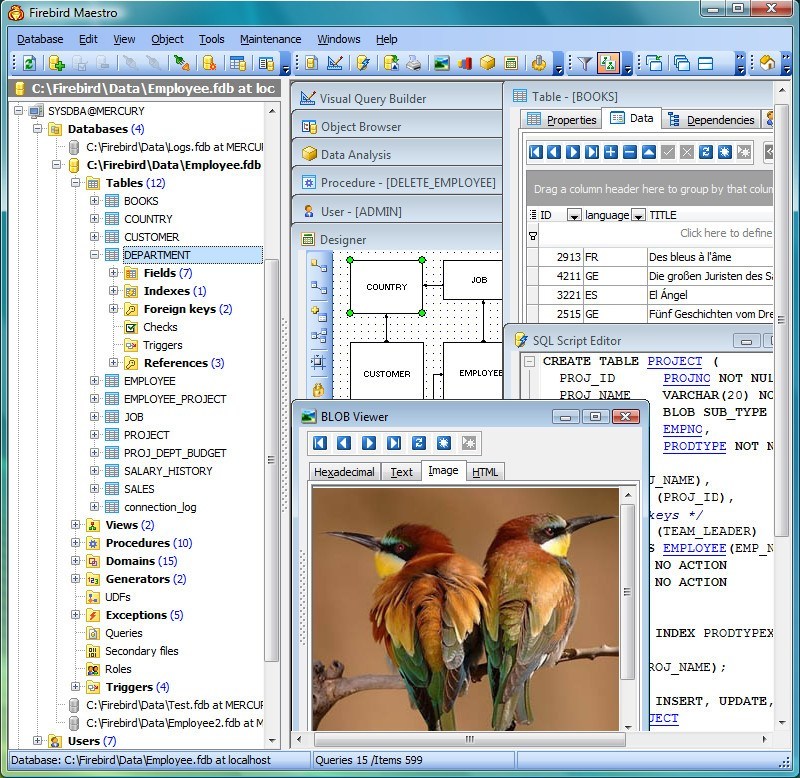Click the filter row icon below the ID column

[x=533, y=236]
